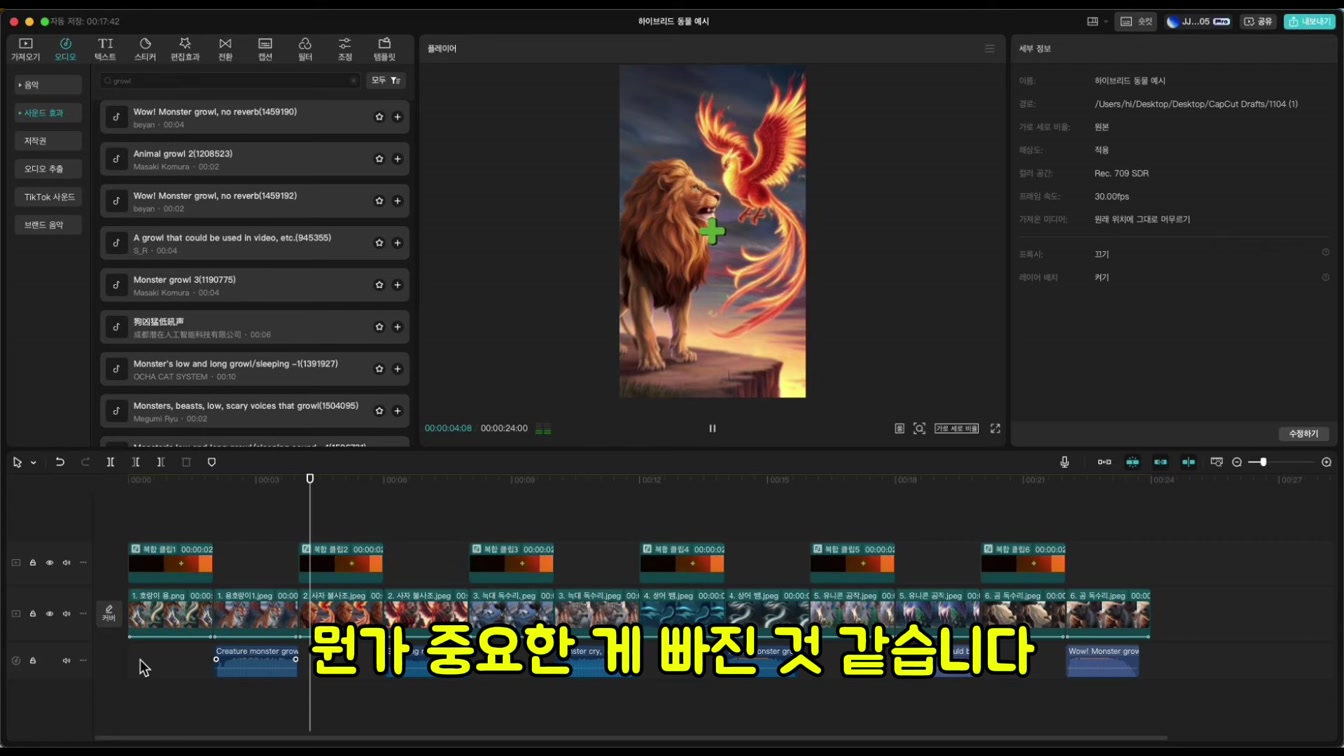Toggle auto snapping in timeline toolbar

pyautogui.click(x=1132, y=462)
